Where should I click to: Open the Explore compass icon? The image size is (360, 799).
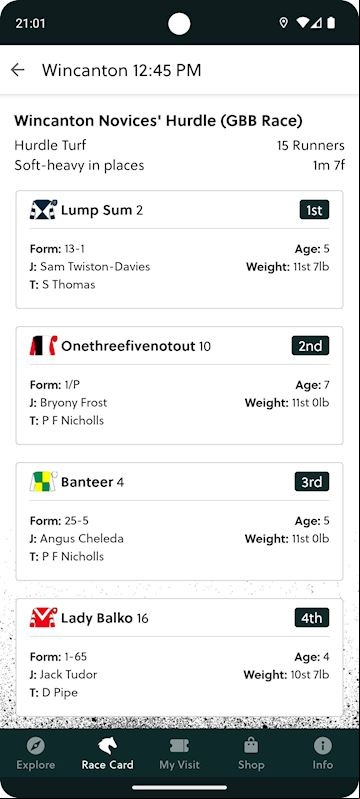(36, 747)
